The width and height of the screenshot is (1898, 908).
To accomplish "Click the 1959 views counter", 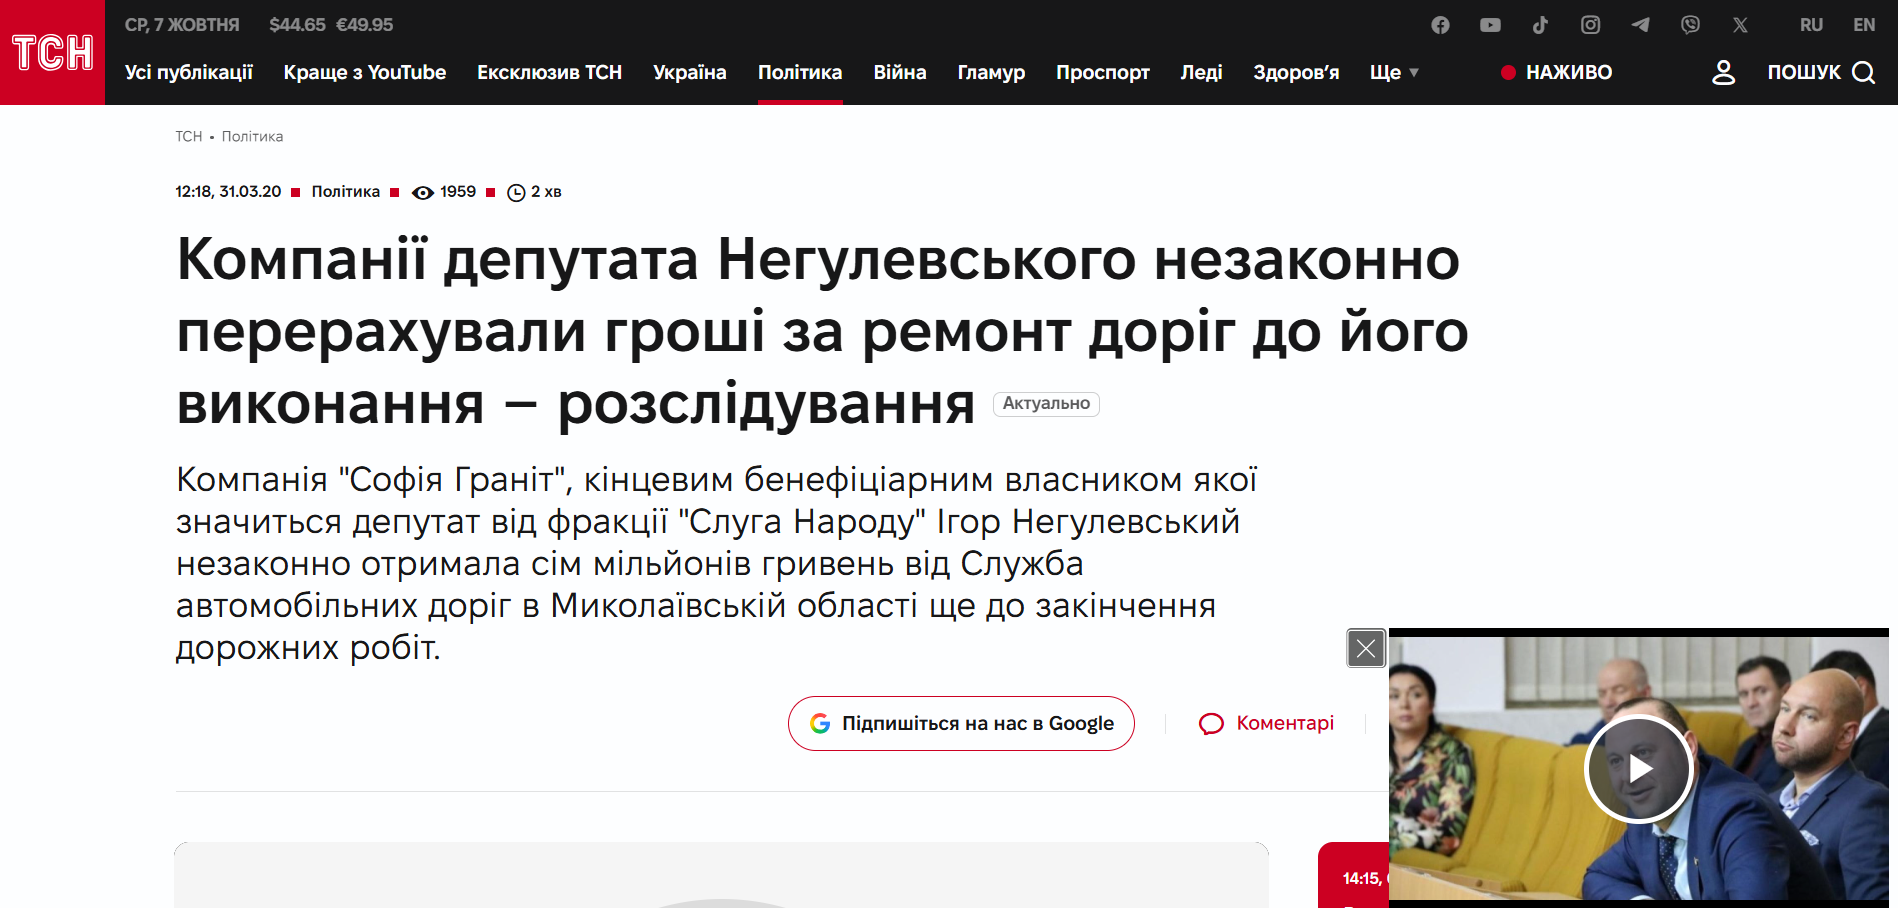I will click(444, 192).
